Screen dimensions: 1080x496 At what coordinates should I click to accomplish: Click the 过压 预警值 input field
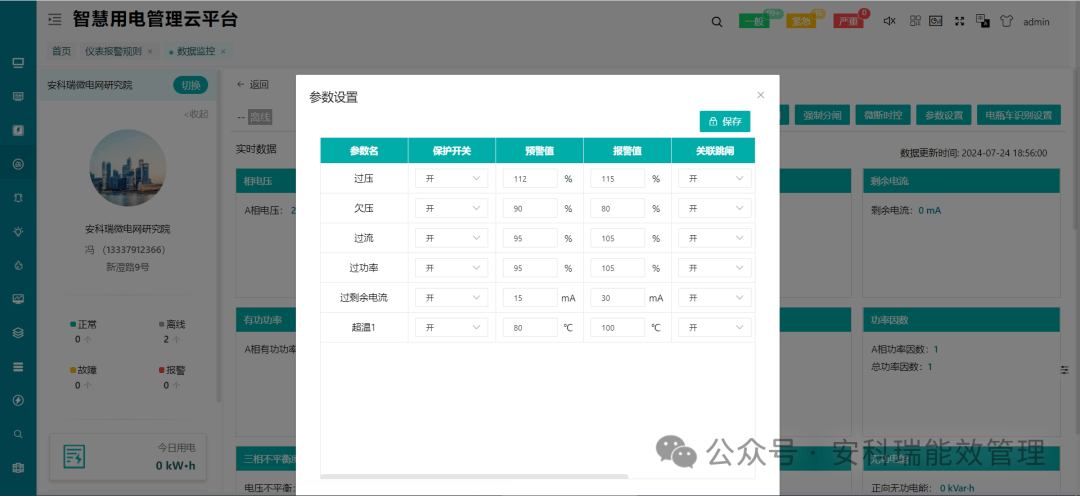pos(530,178)
